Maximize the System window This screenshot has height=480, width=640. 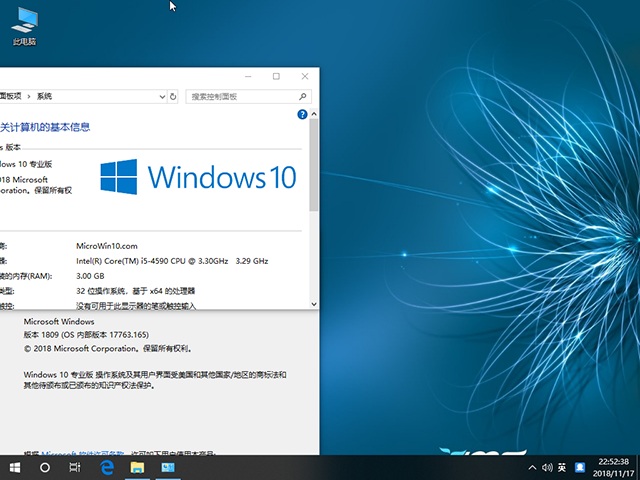coord(276,76)
